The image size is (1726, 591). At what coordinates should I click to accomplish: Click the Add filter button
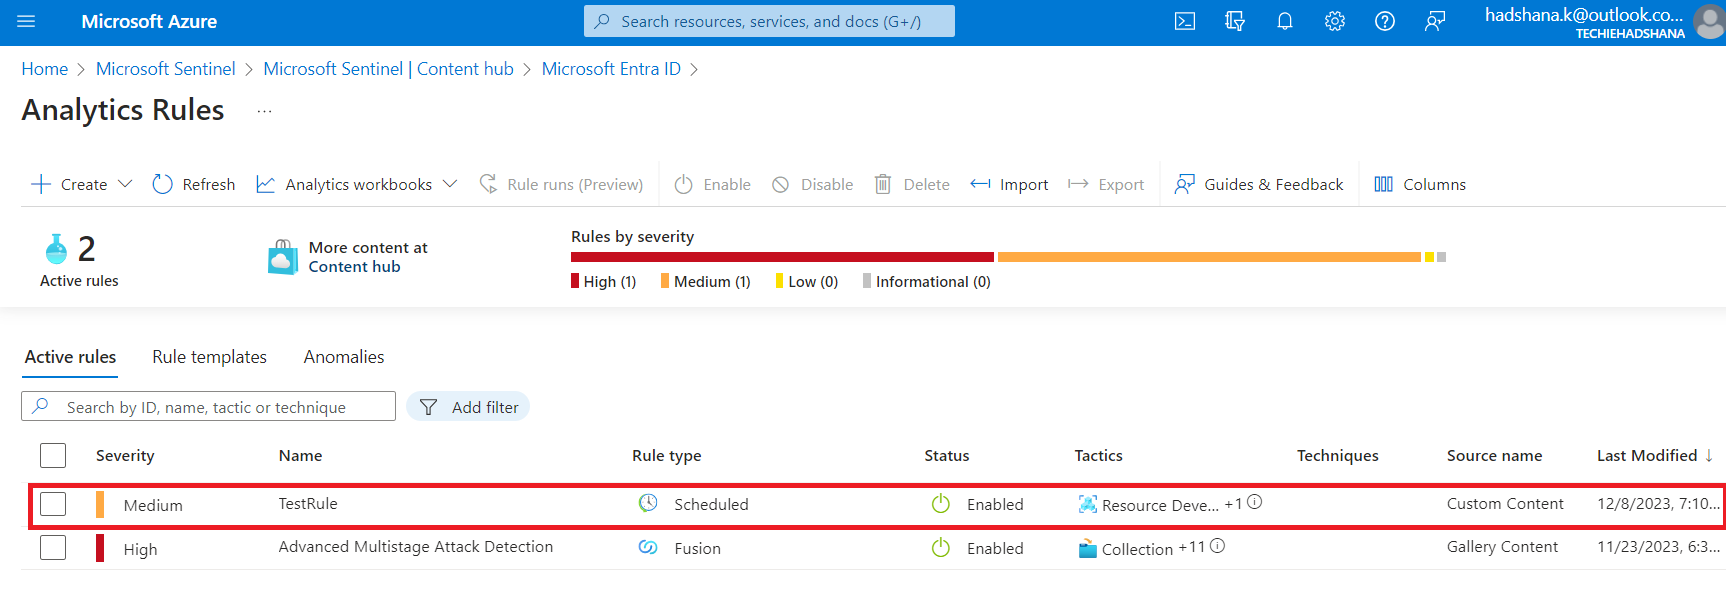468,406
